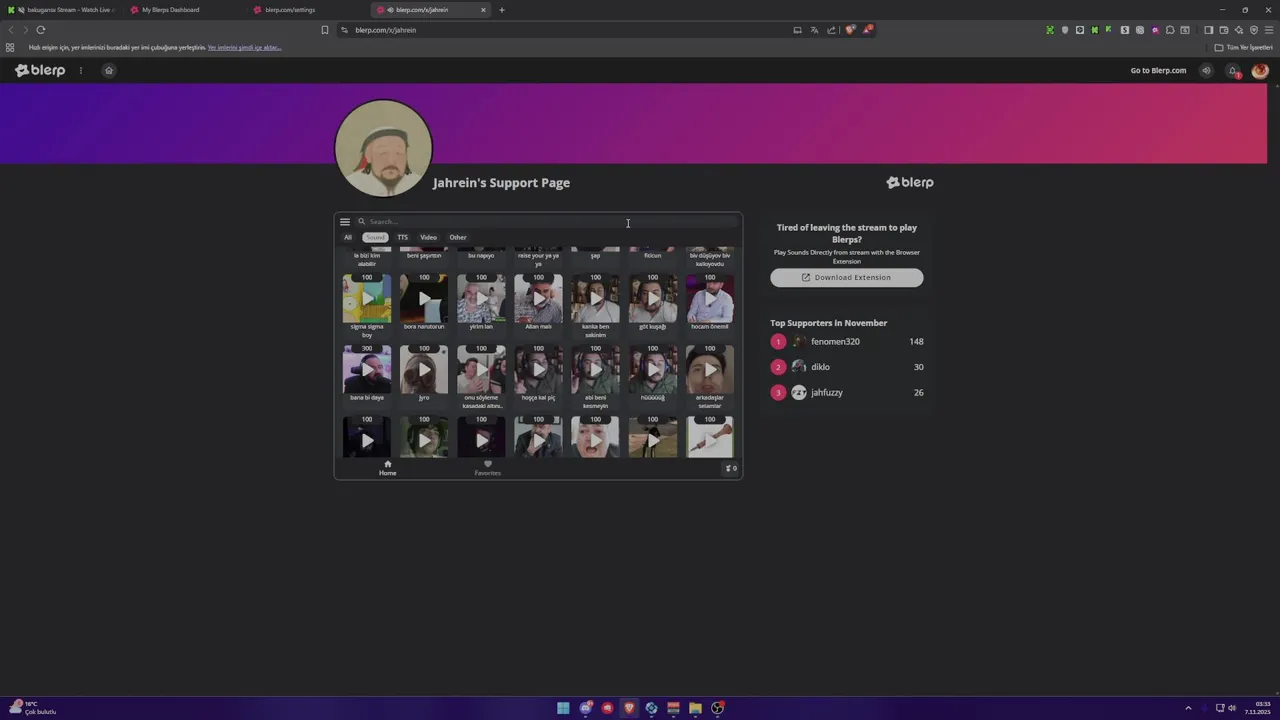Click the Blerp search field

[548, 222]
